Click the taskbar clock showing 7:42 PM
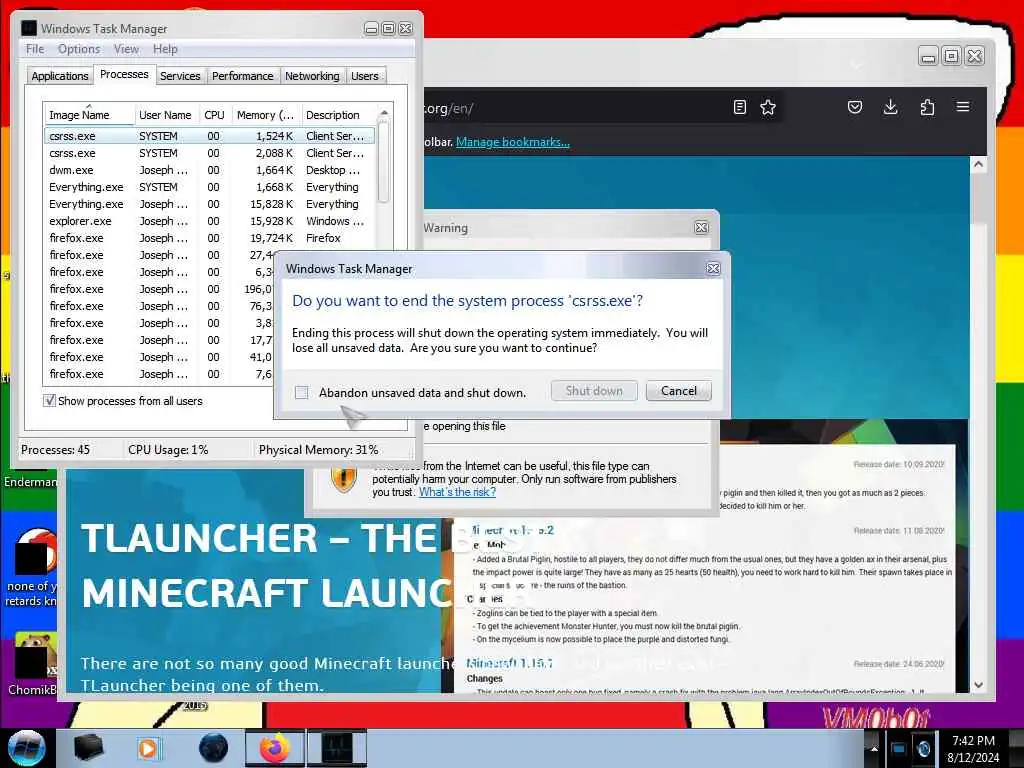Viewport: 1024px width, 768px height. coord(973,749)
